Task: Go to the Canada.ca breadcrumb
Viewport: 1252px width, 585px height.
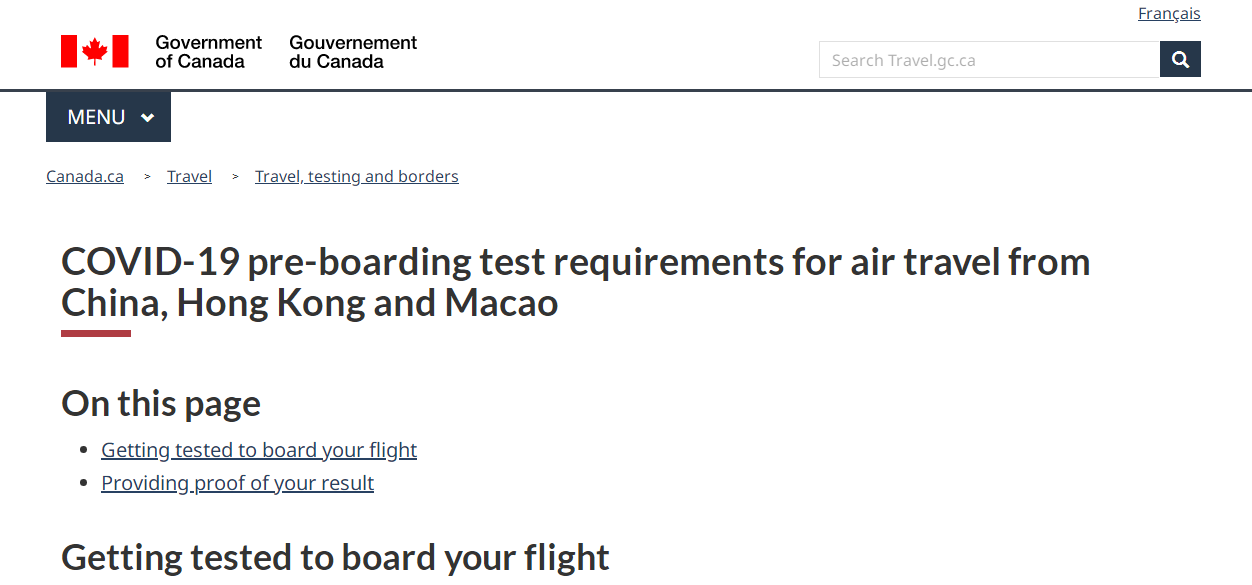Action: (85, 177)
